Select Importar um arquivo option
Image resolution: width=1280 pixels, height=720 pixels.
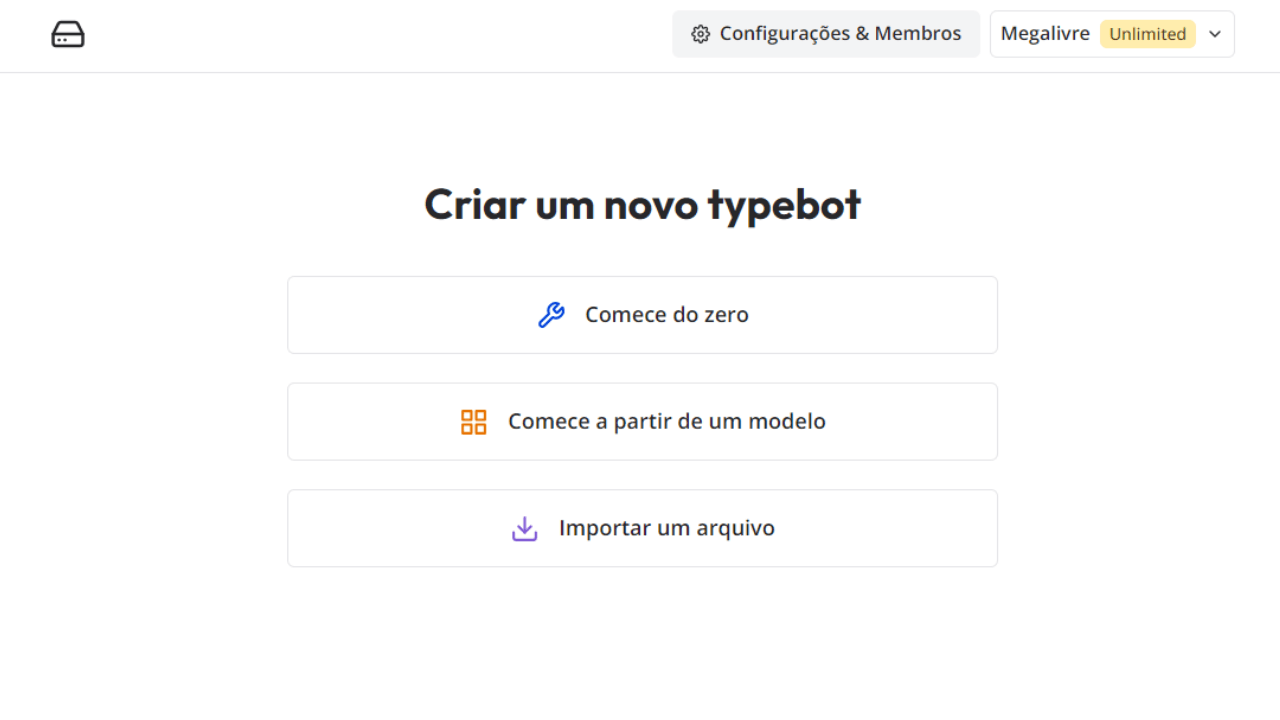642,528
